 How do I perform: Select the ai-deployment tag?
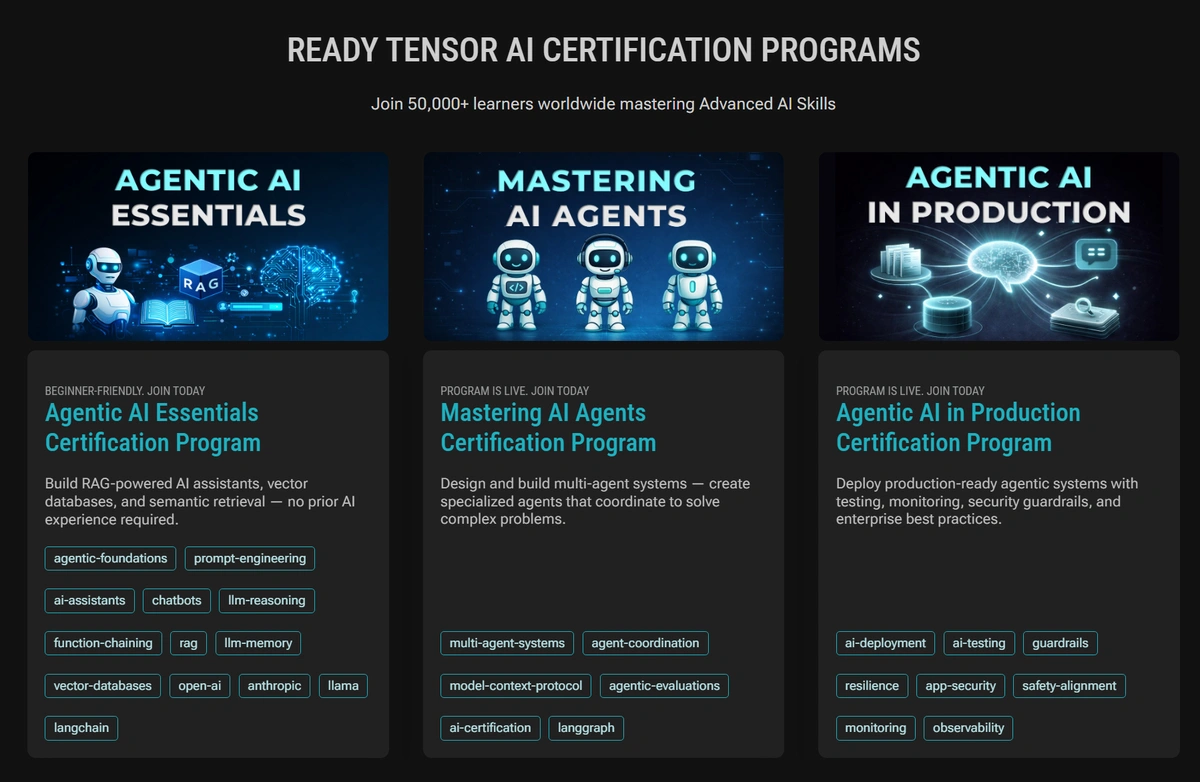(x=886, y=643)
